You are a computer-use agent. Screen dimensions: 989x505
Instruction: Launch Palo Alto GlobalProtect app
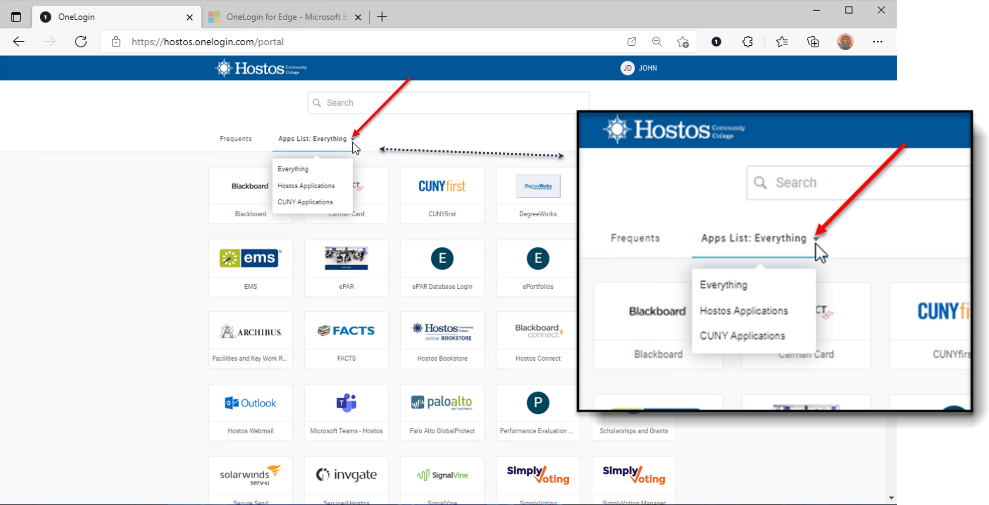point(442,411)
